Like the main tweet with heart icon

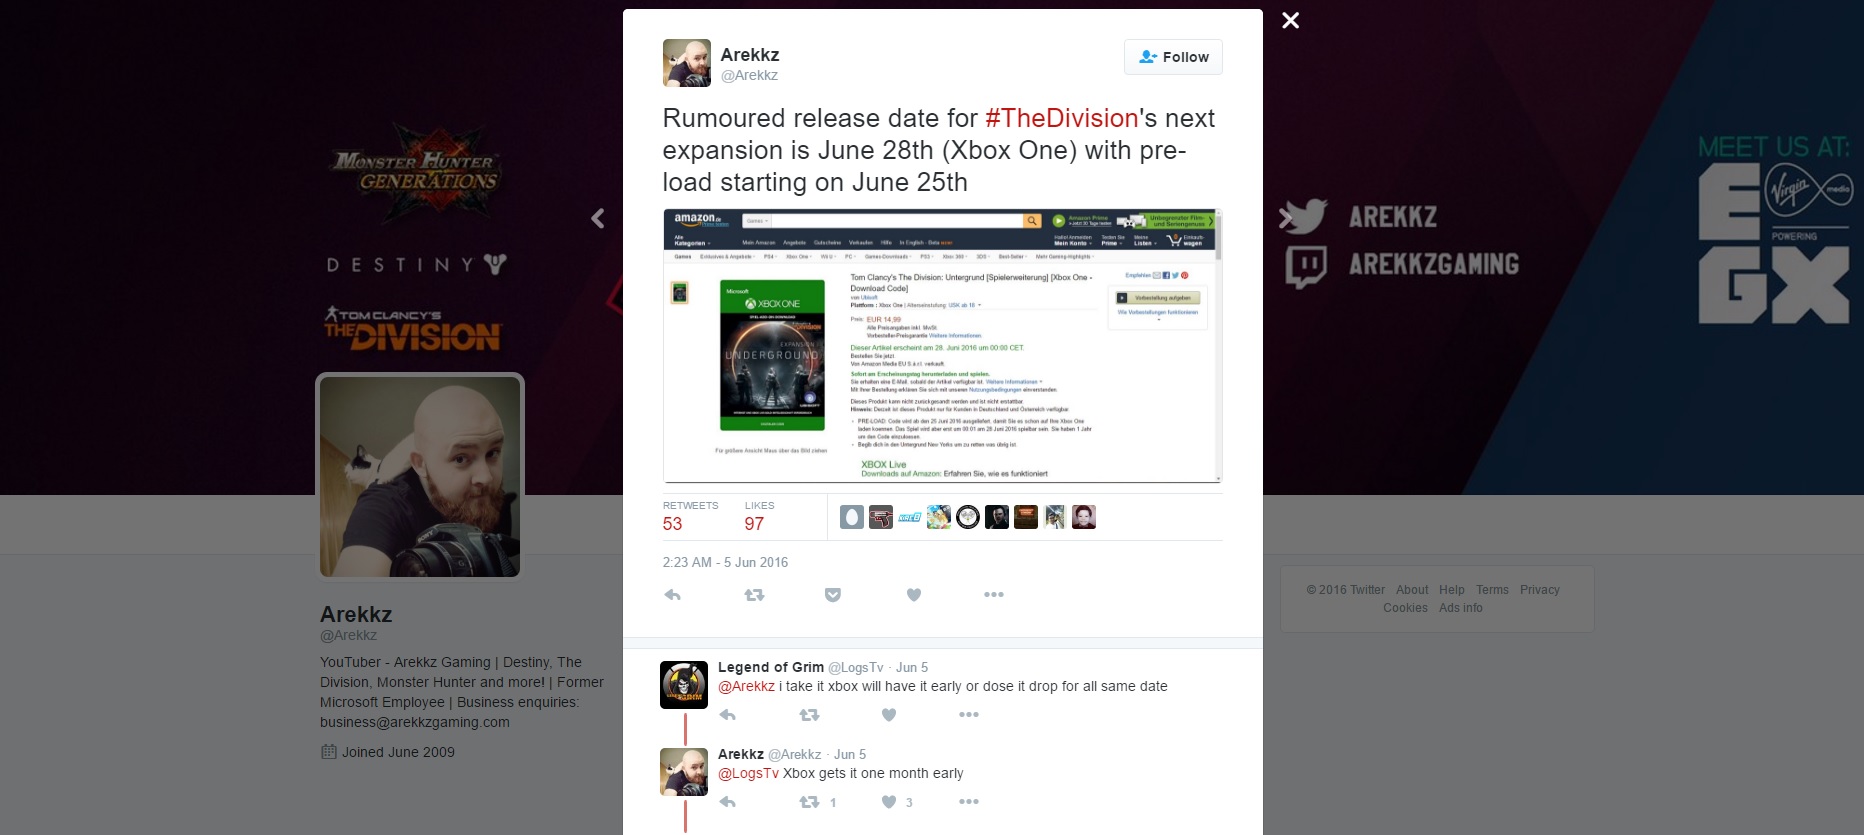(x=913, y=595)
